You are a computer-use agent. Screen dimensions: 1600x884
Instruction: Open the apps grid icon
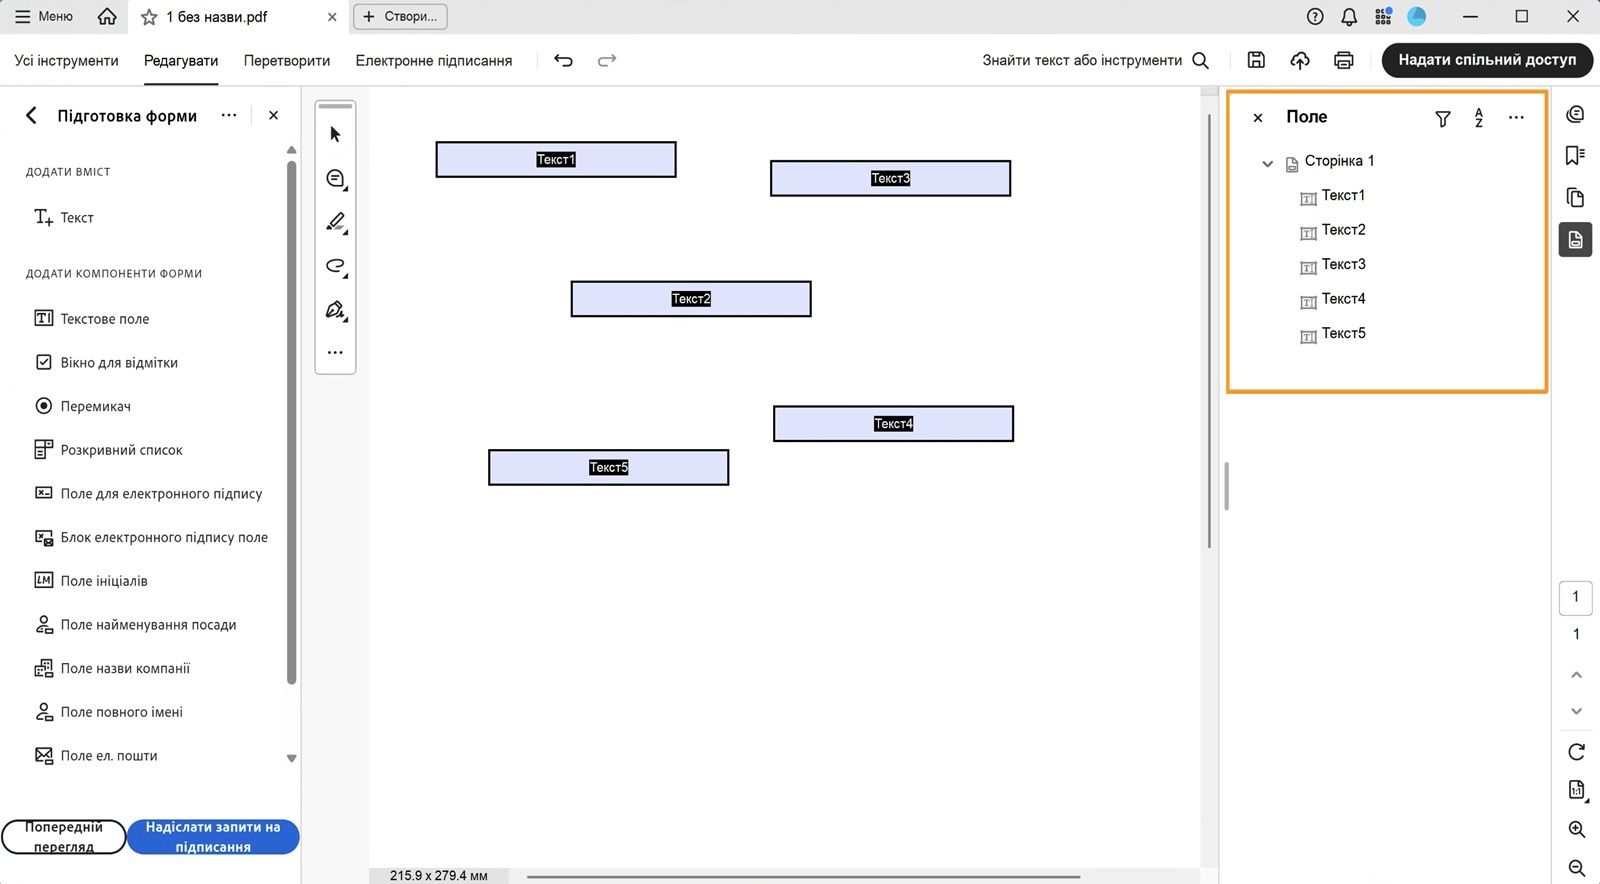1383,16
